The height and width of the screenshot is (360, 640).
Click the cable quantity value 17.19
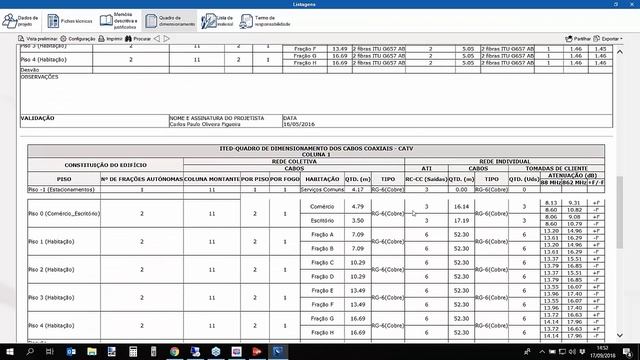pos(461,220)
